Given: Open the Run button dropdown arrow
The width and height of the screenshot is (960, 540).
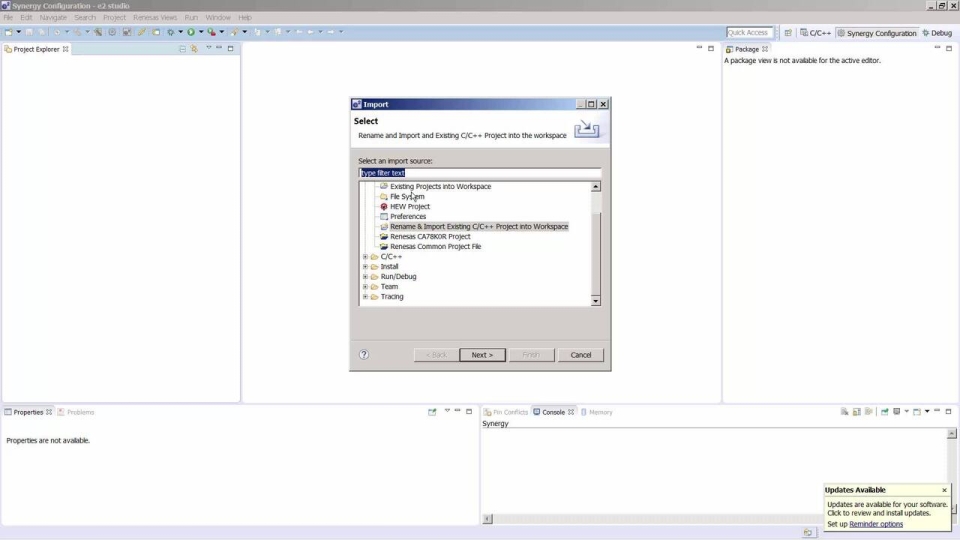Looking at the screenshot, I should (201, 32).
